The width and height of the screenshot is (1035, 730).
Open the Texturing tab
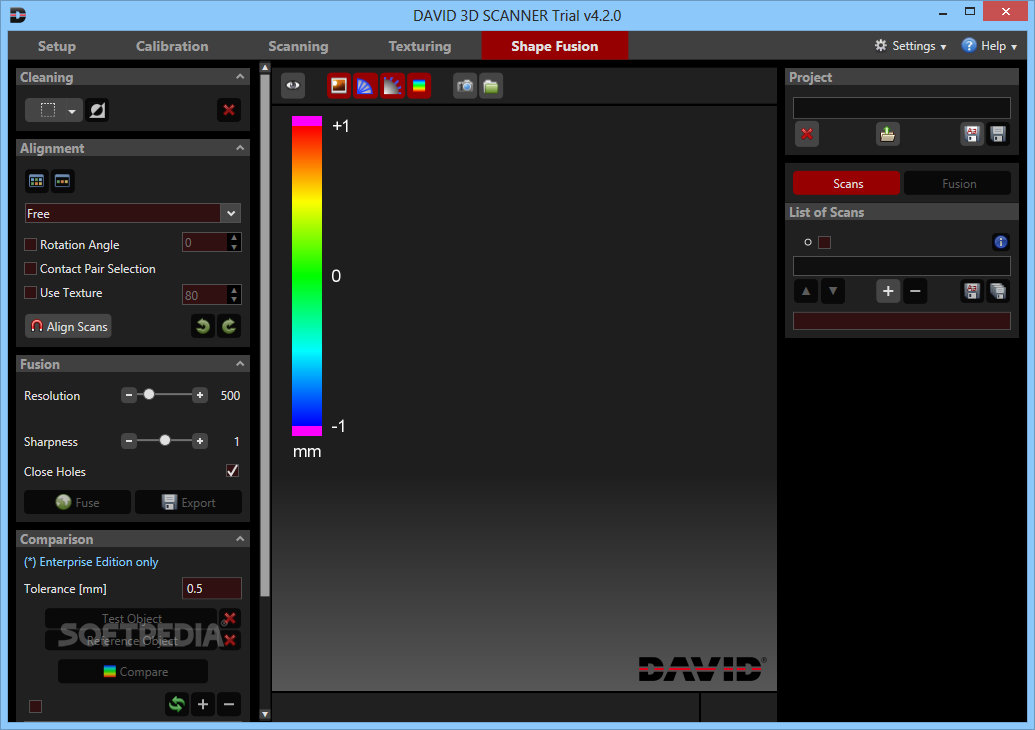420,46
